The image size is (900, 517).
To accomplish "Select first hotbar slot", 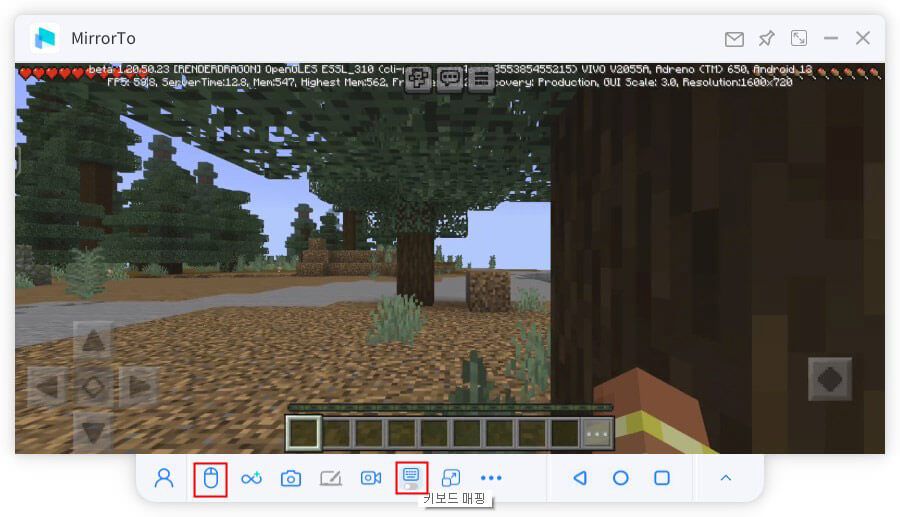I will click(304, 433).
